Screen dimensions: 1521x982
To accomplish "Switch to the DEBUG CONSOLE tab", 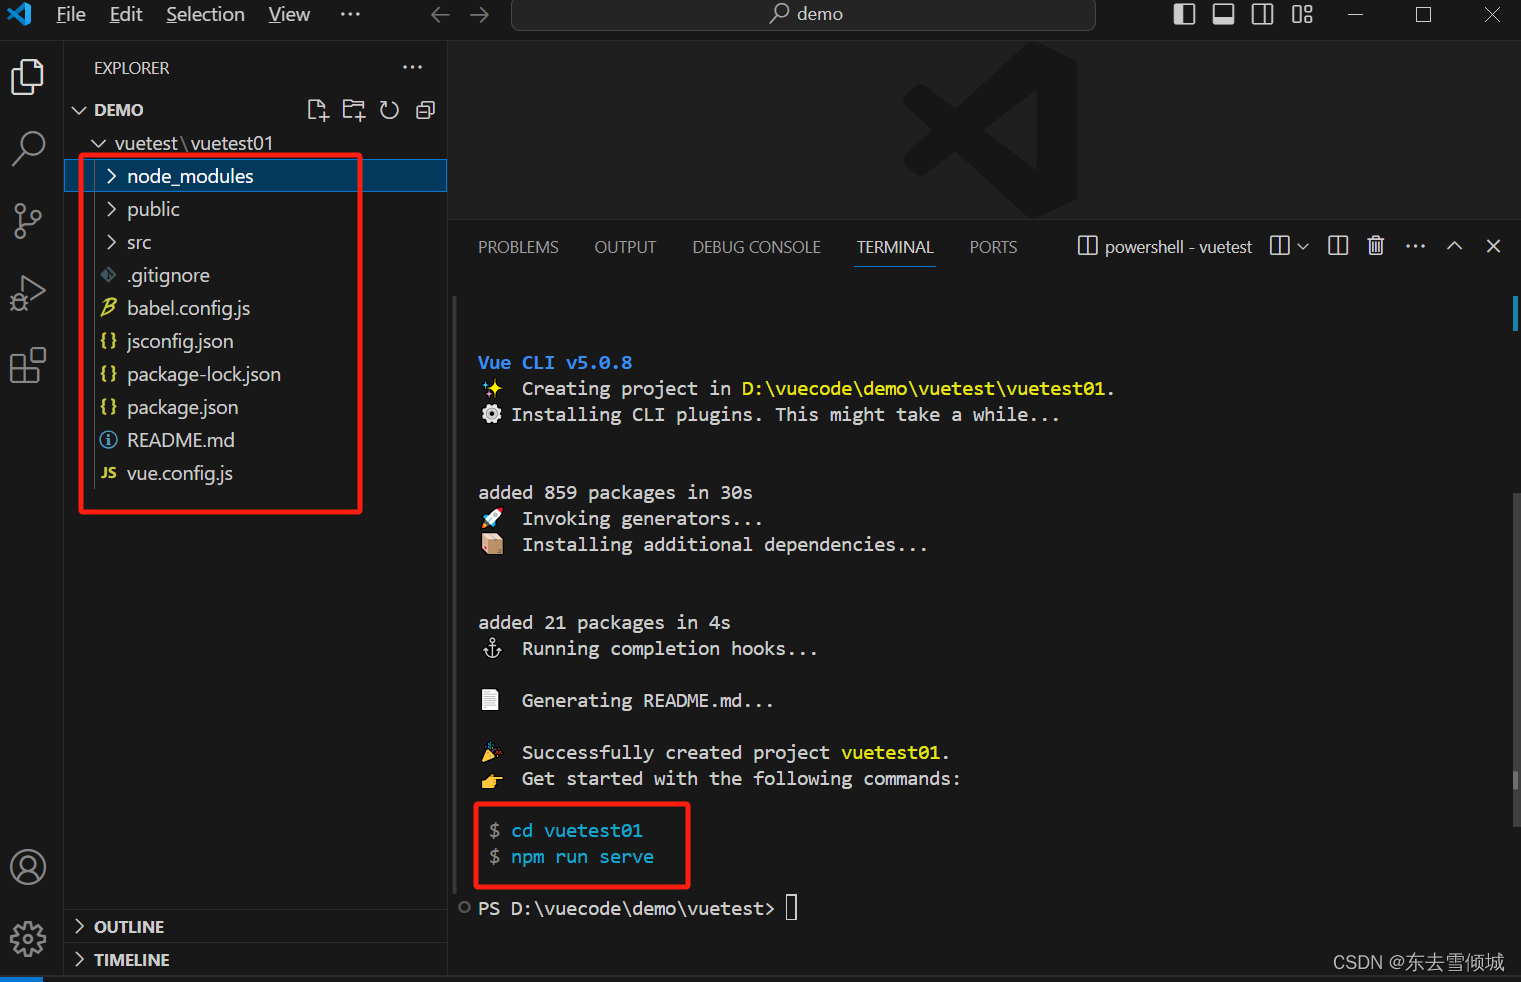I will [756, 247].
